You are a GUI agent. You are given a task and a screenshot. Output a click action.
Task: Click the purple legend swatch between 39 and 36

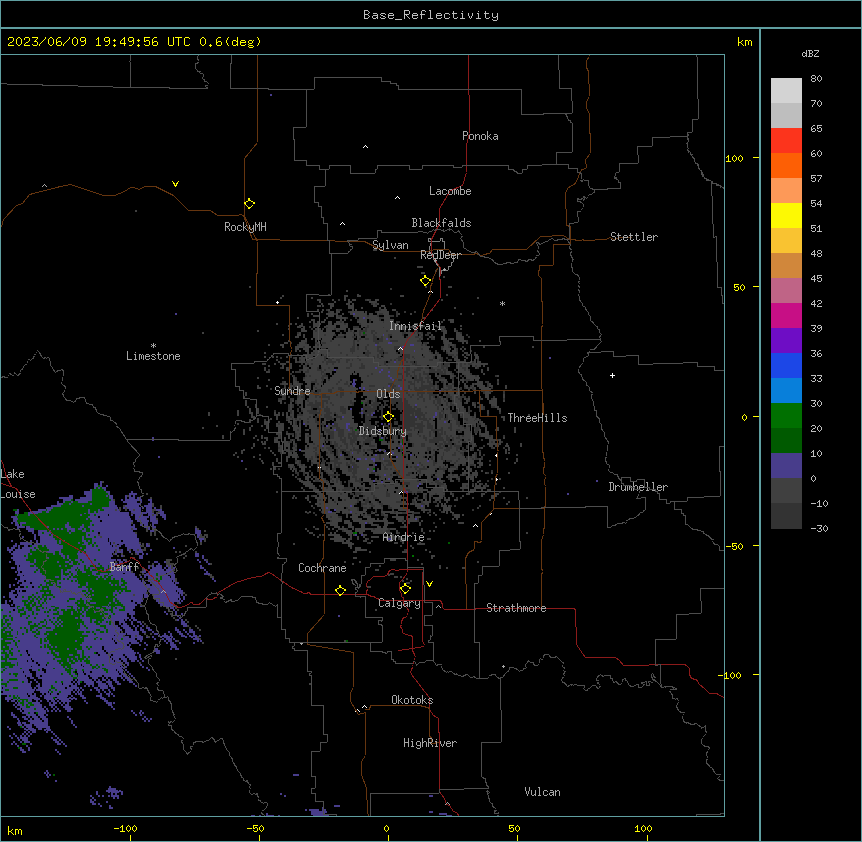786,341
